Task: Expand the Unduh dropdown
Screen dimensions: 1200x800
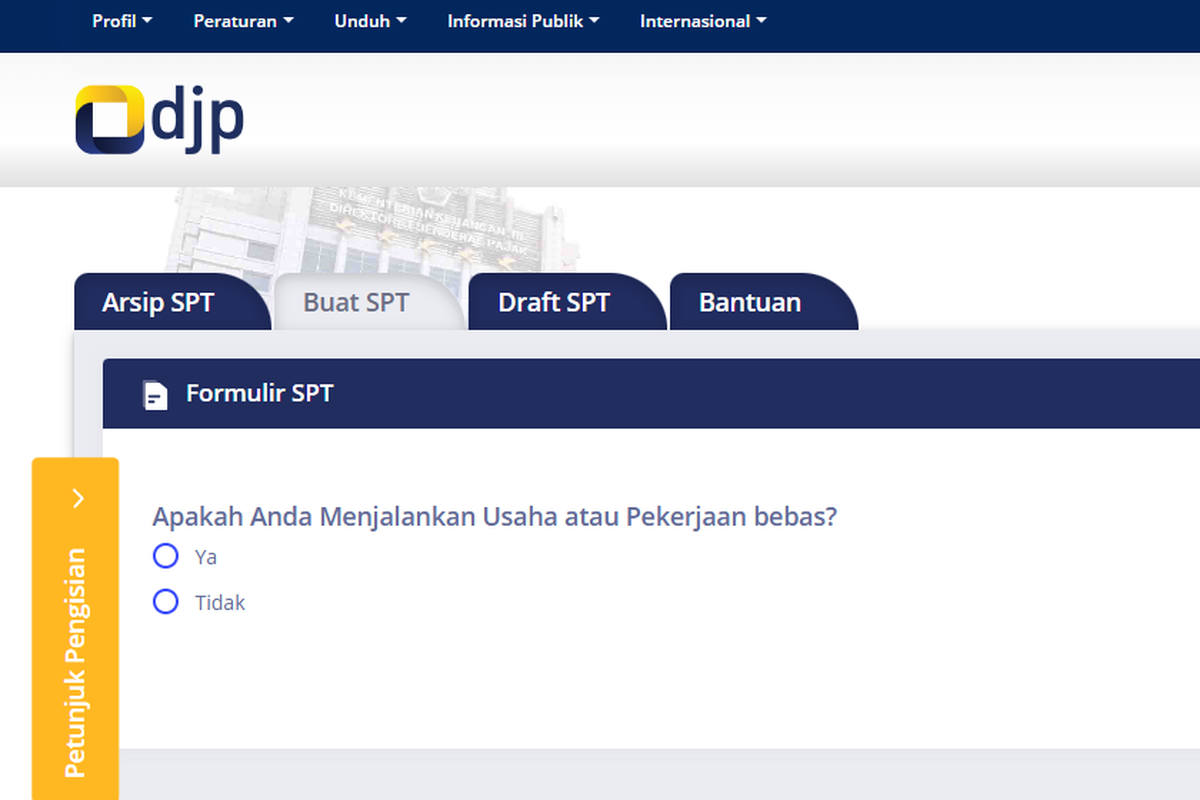Action: point(370,20)
